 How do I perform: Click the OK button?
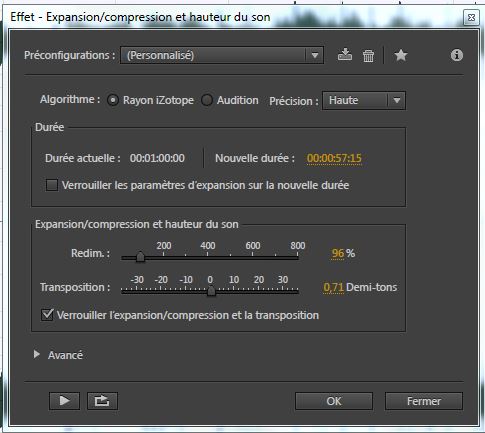tap(334, 401)
